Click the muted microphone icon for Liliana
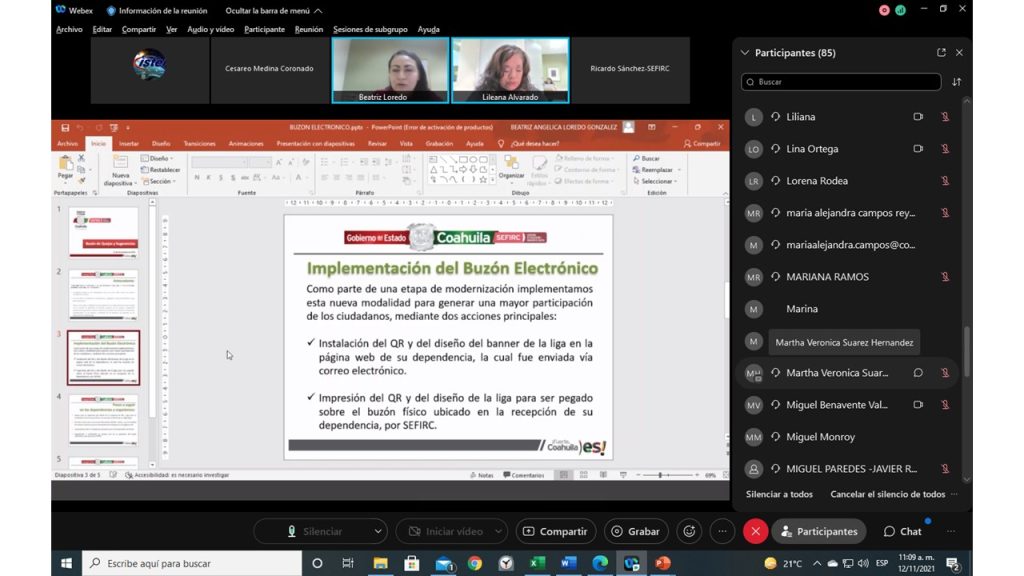 coord(945,117)
